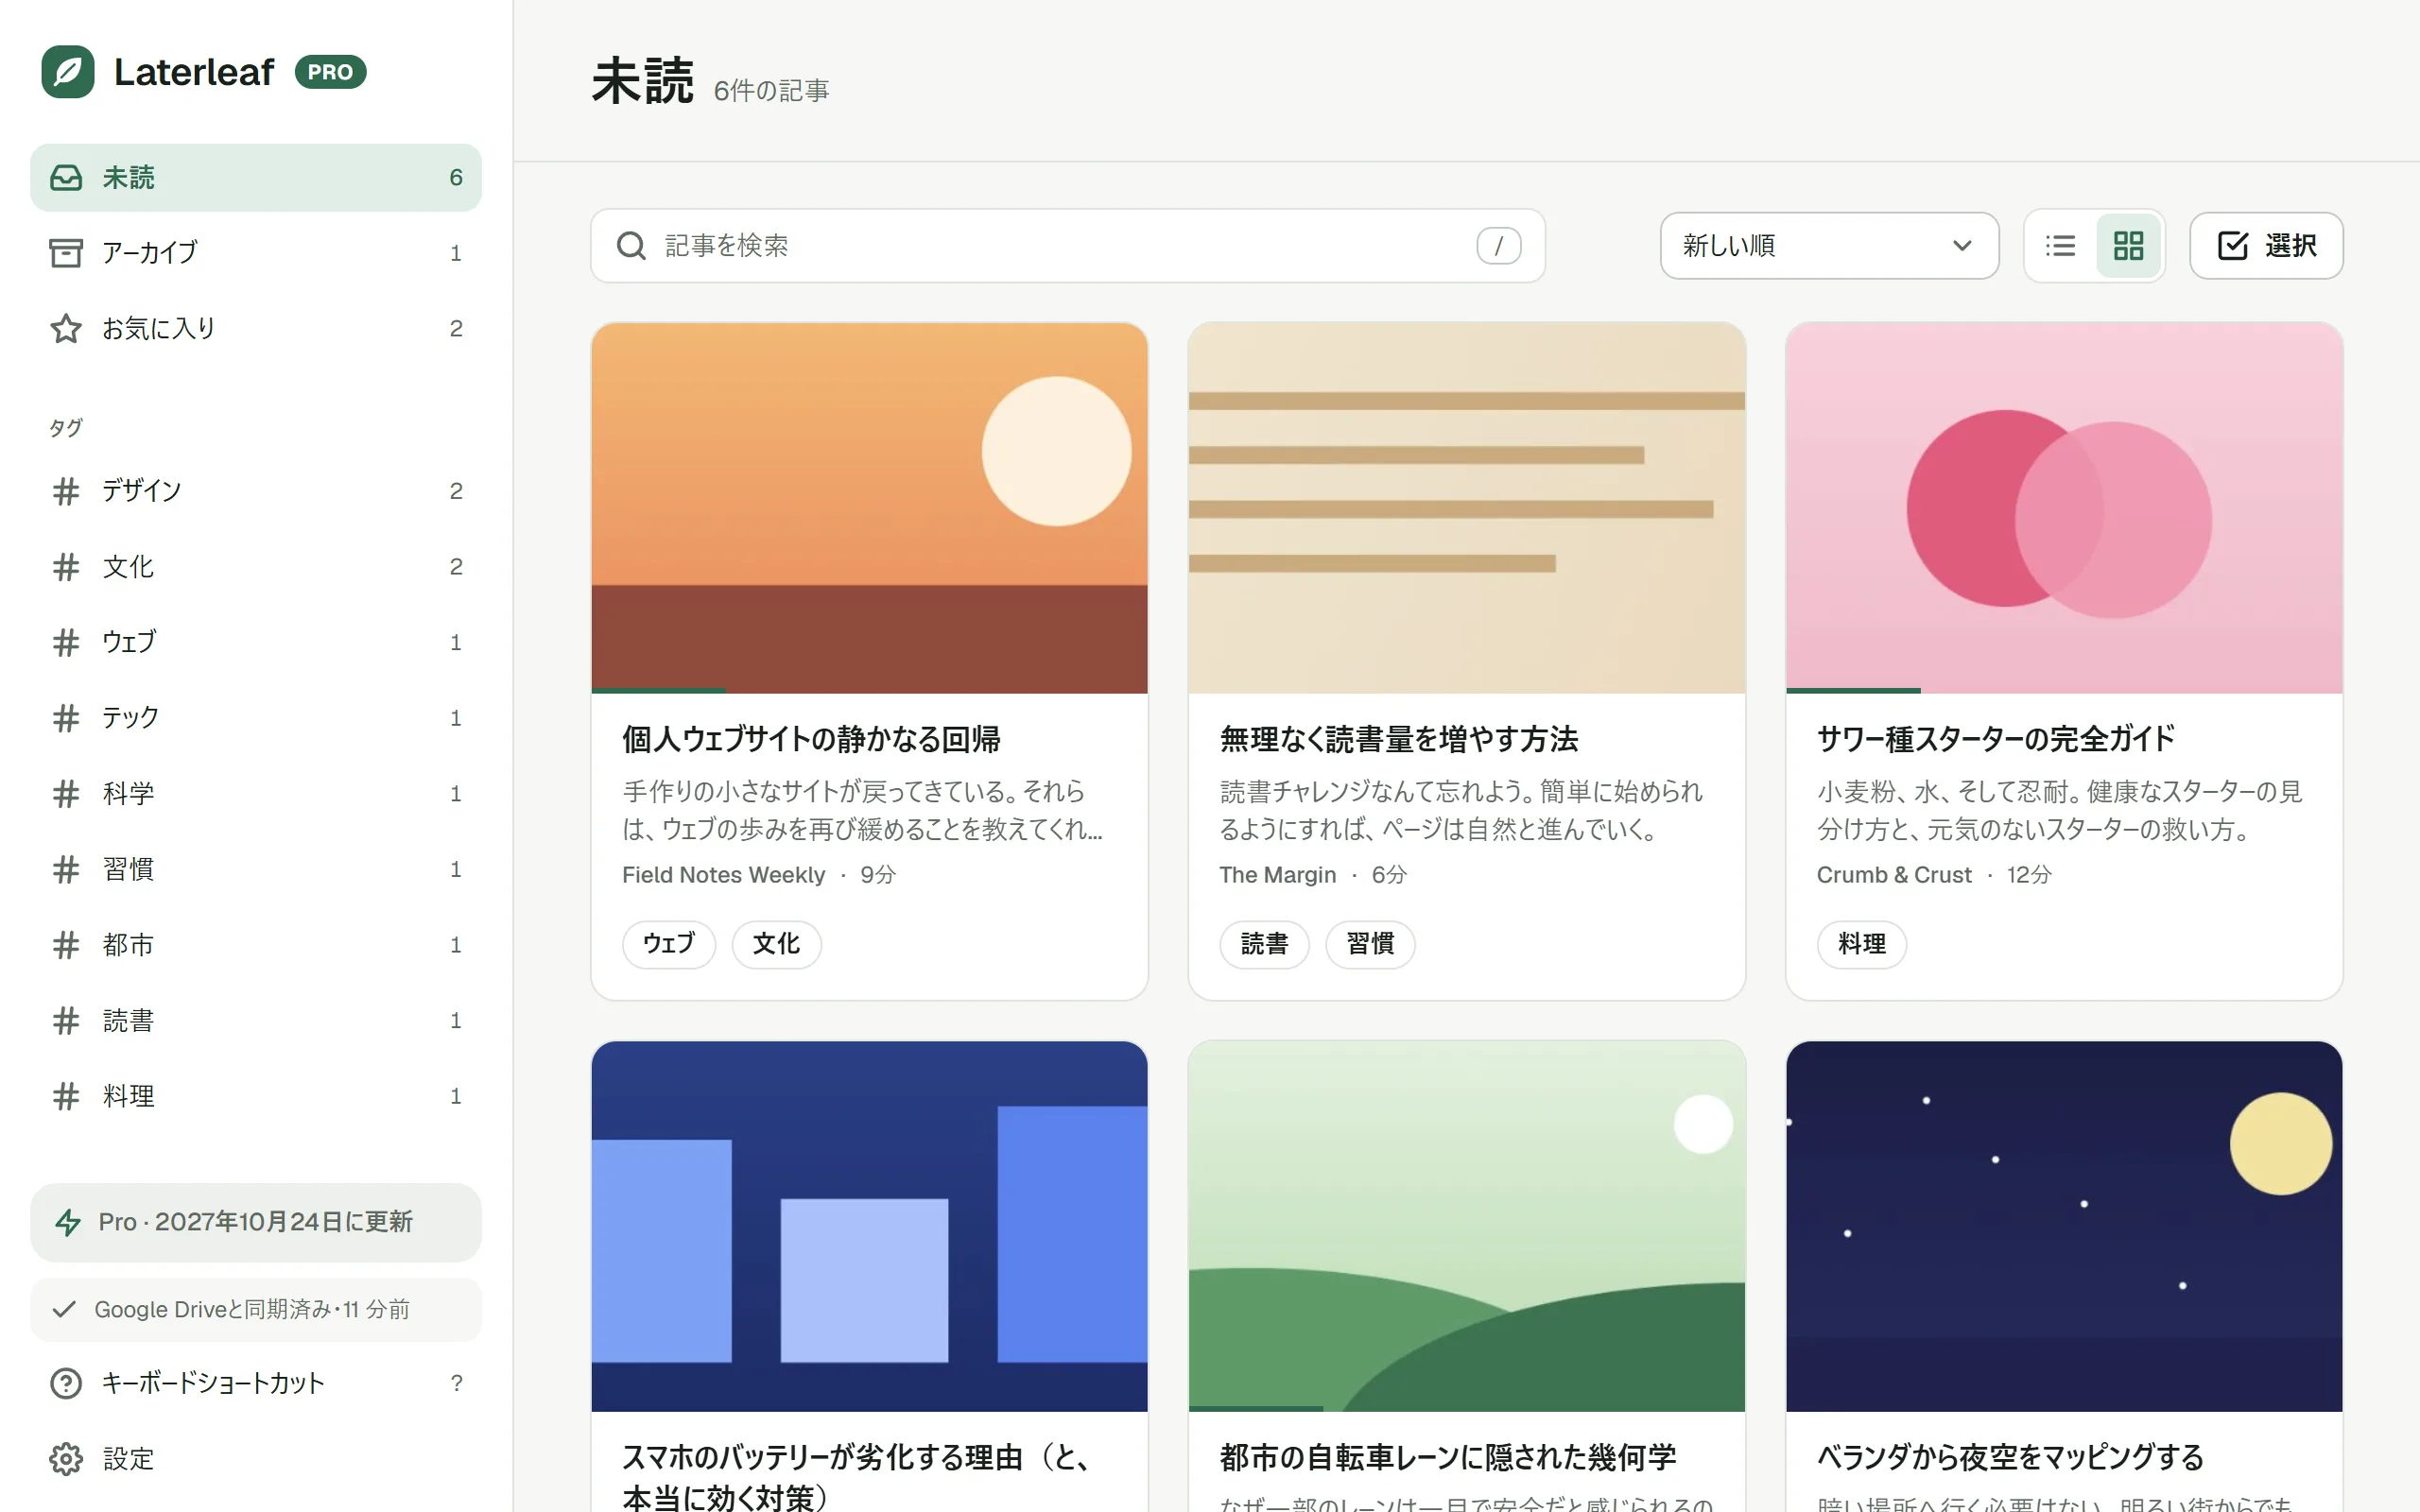The height and width of the screenshot is (1512, 2420).
Task: Click the settings gear icon
Action: tap(66, 1459)
